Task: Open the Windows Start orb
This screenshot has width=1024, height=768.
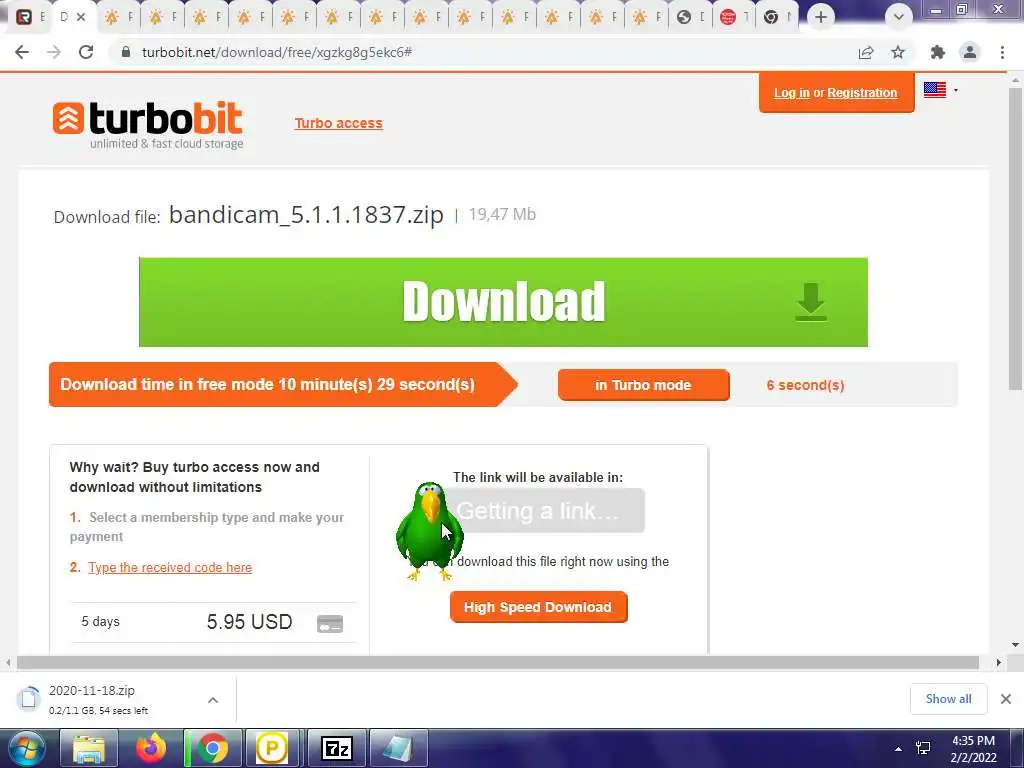Action: (x=25, y=748)
